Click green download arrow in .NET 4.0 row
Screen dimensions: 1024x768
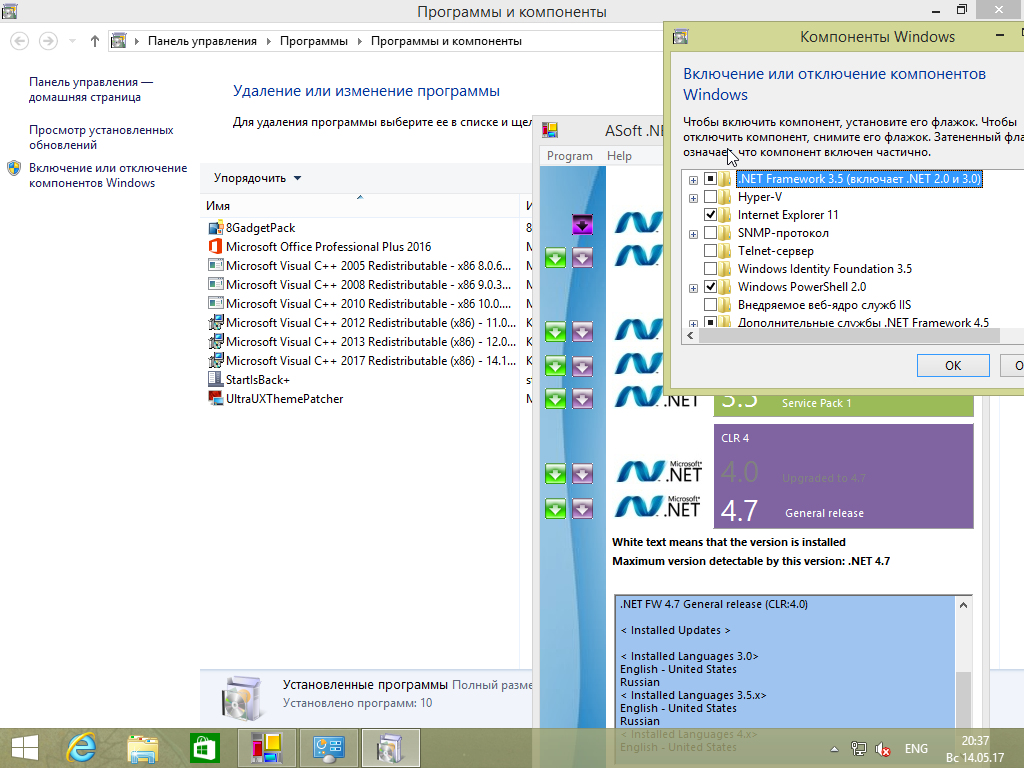point(555,473)
